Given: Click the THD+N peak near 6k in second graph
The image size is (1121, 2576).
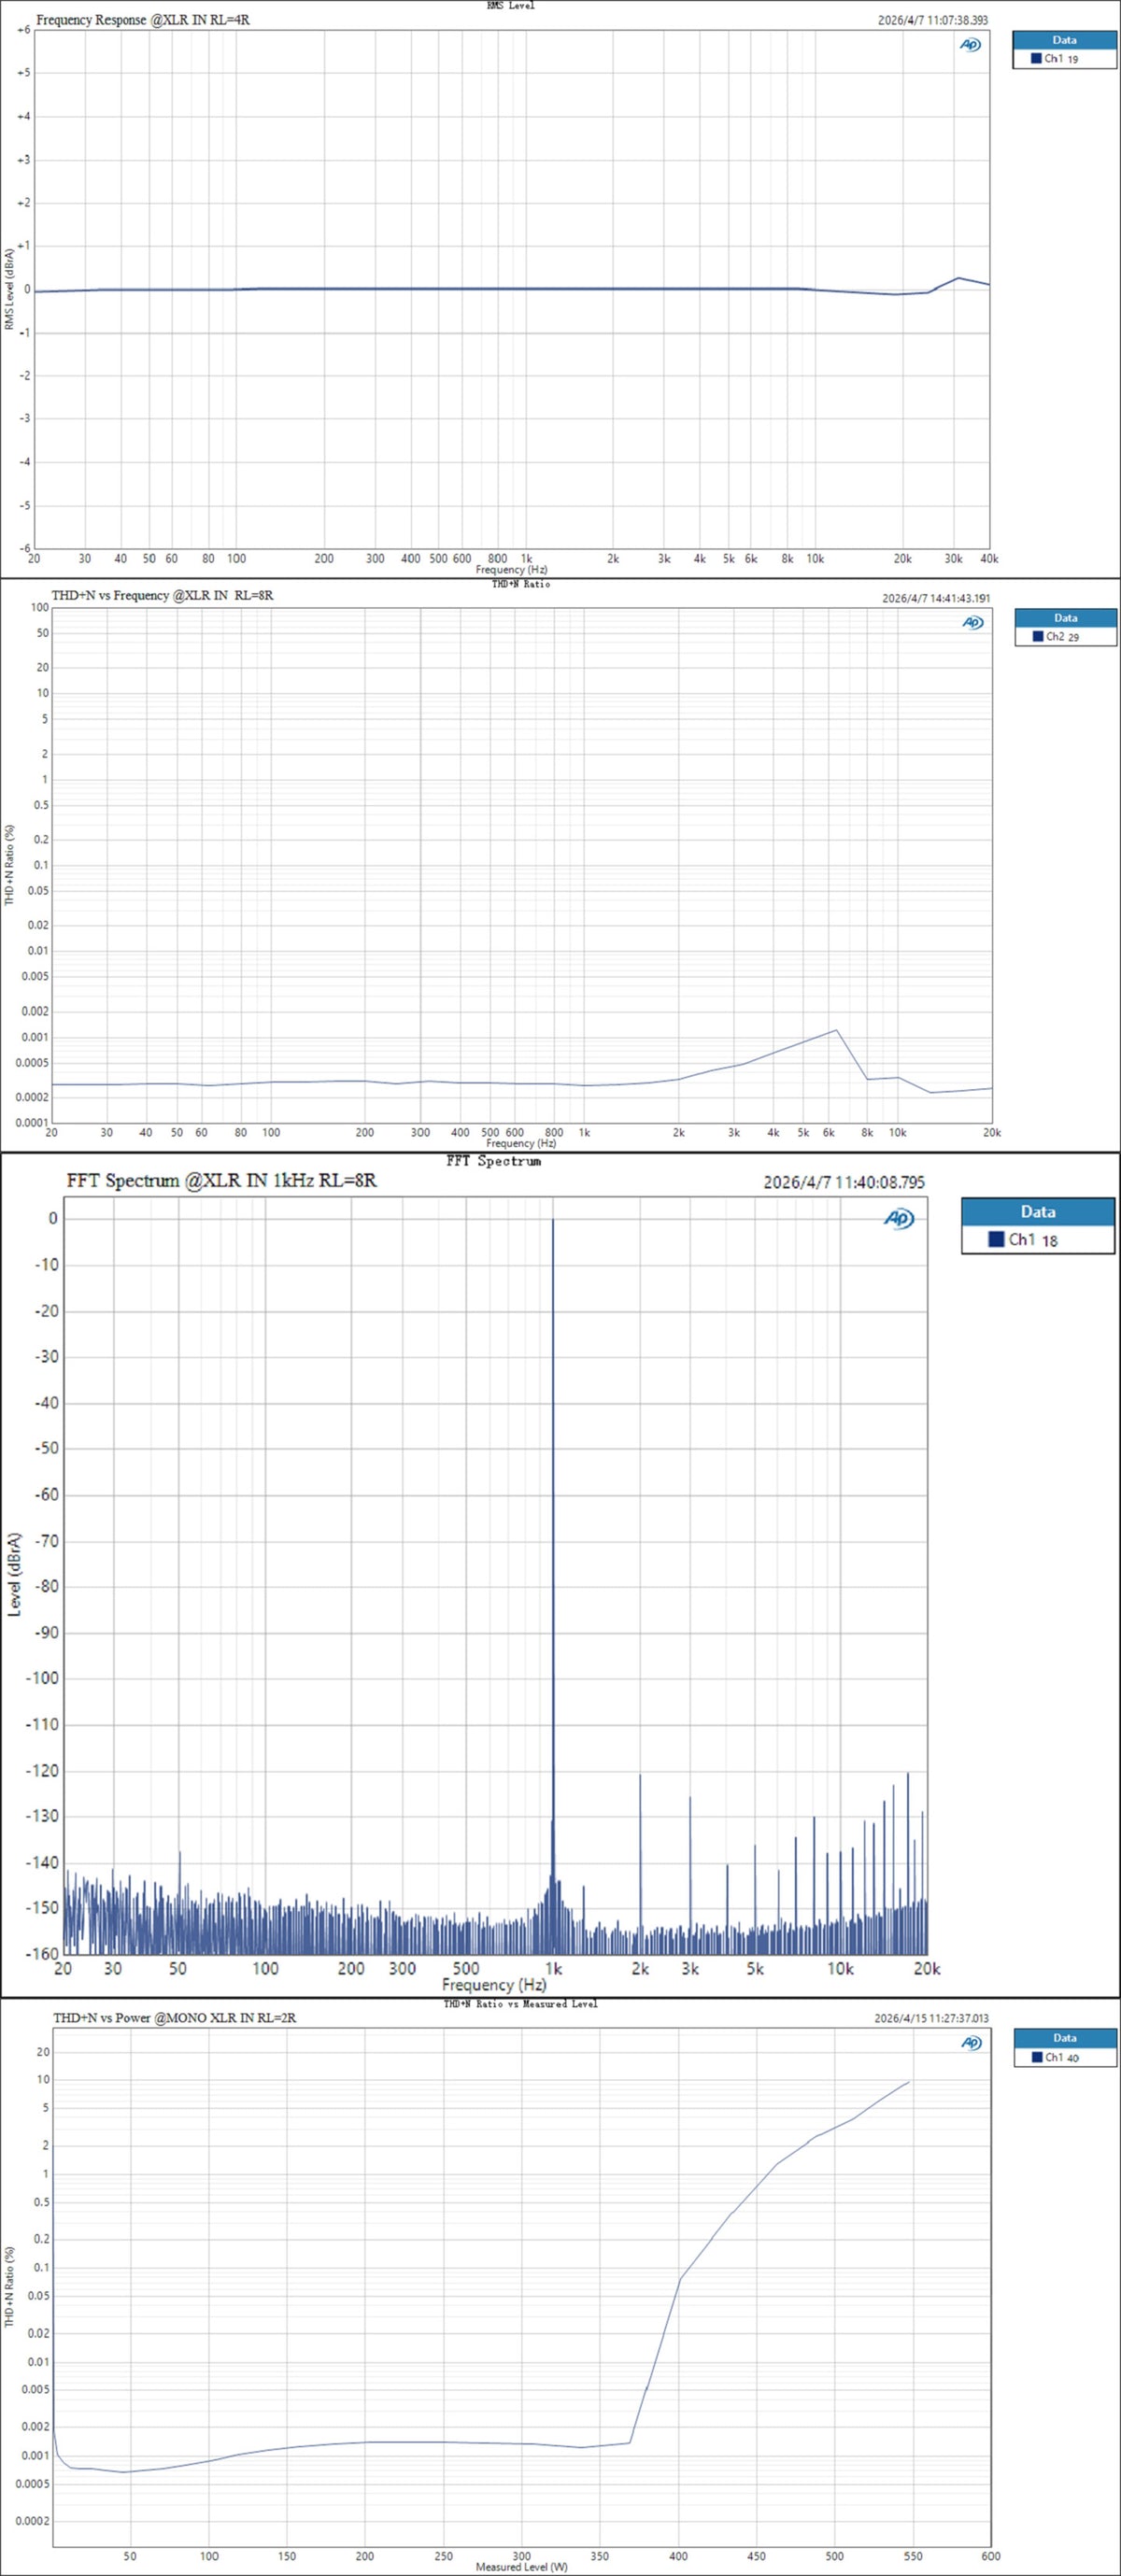Looking at the screenshot, I should [836, 1030].
